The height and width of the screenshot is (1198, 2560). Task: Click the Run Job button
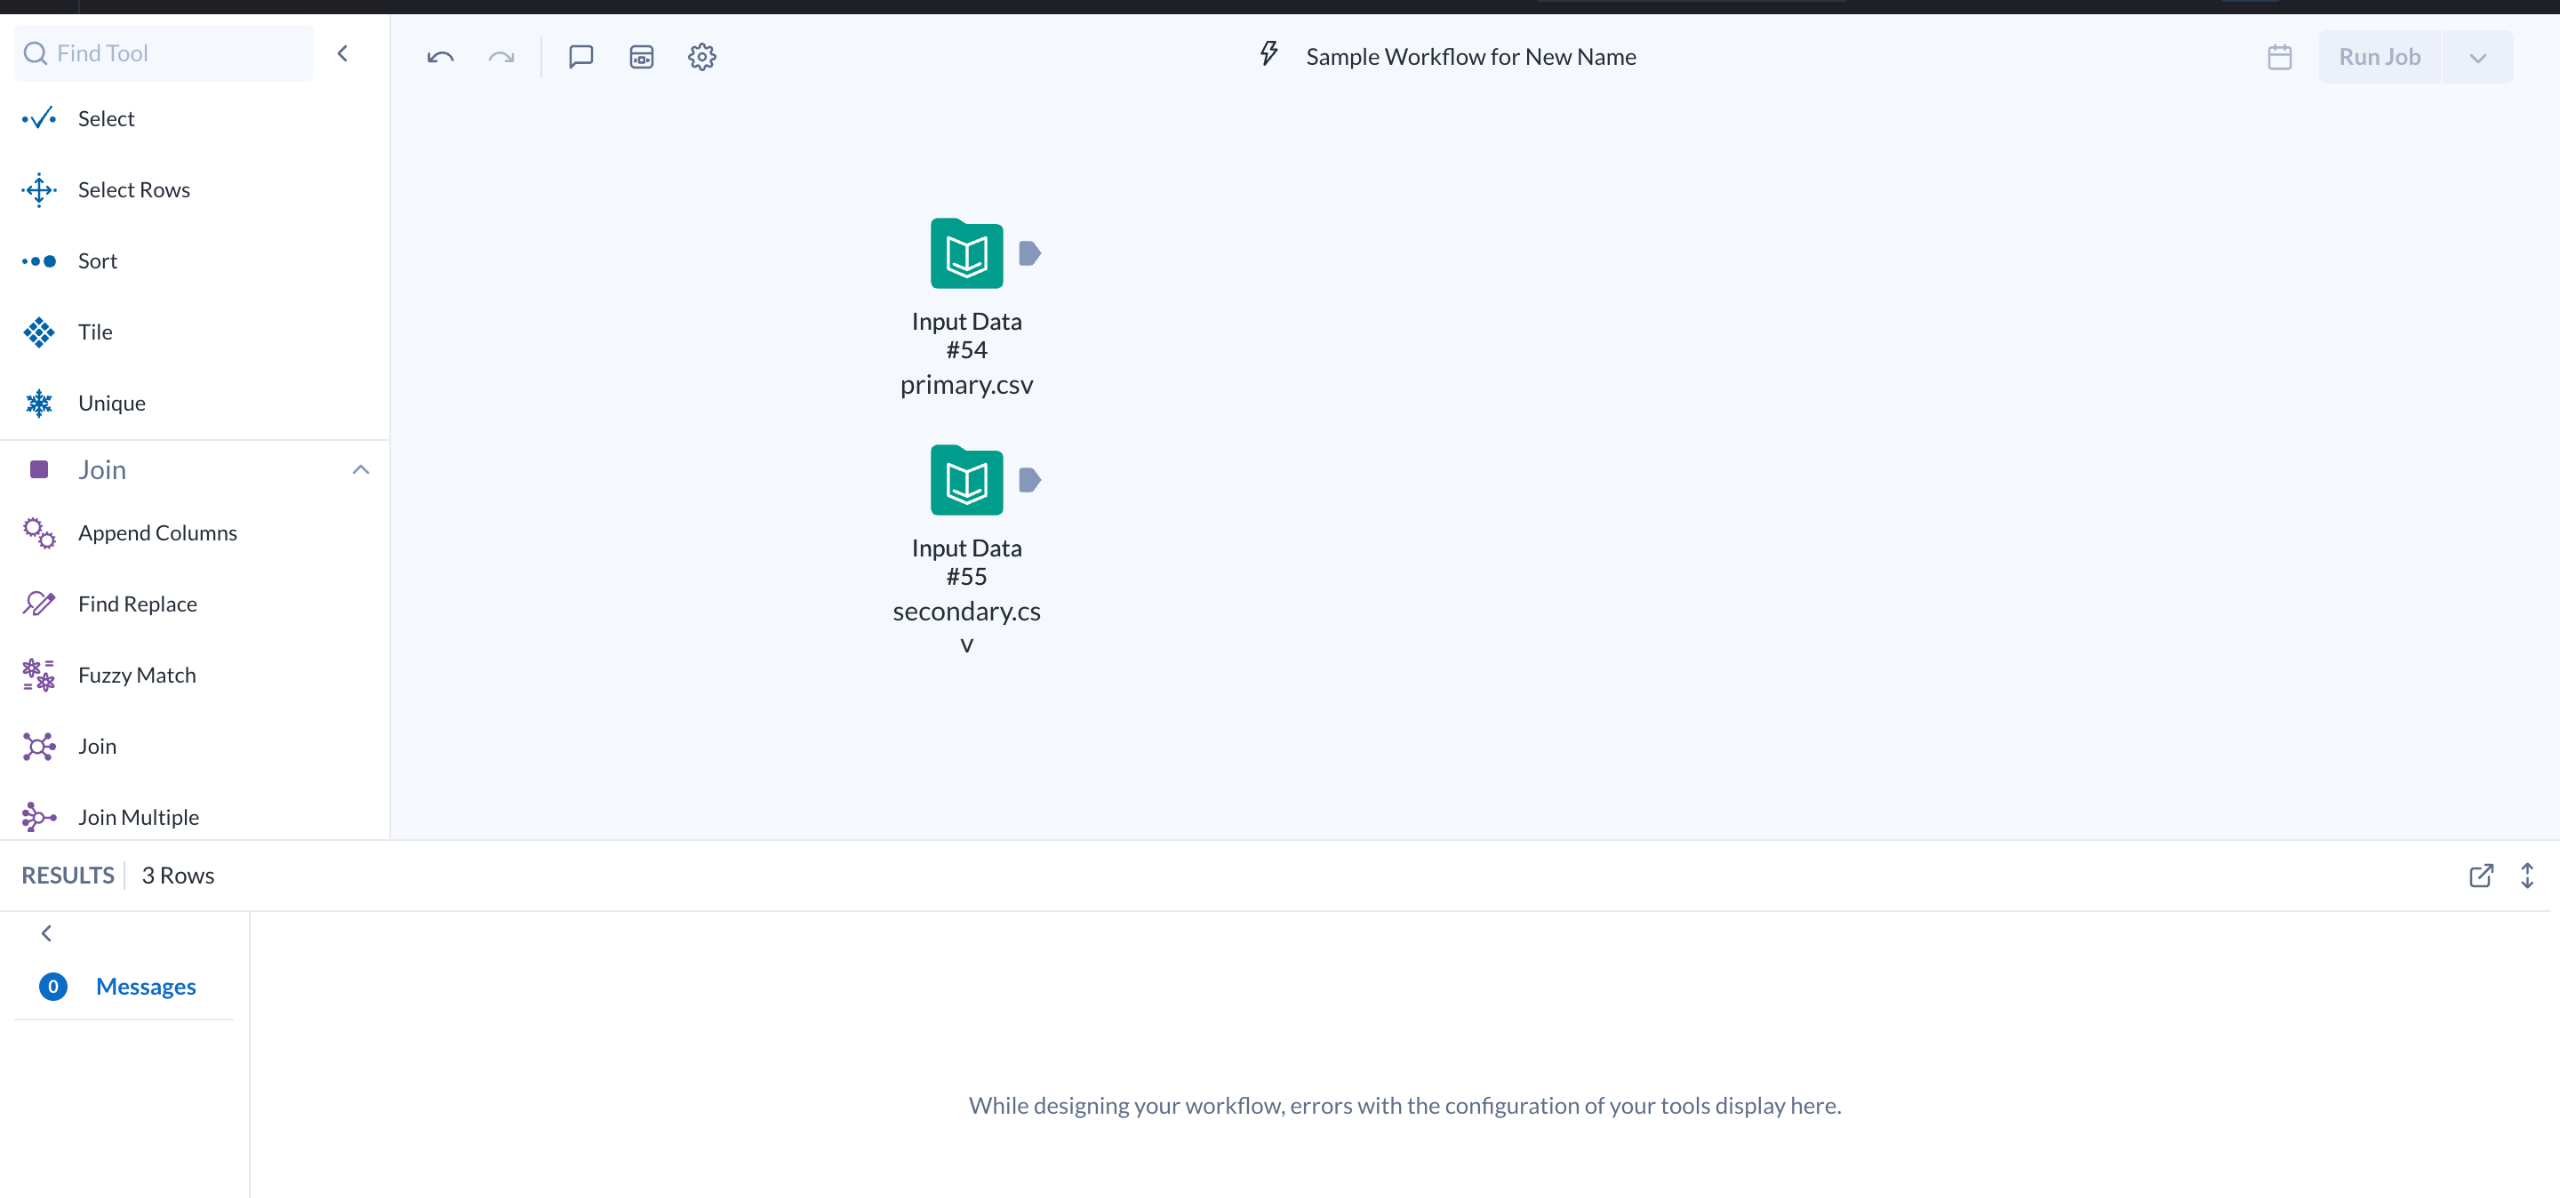(2379, 57)
